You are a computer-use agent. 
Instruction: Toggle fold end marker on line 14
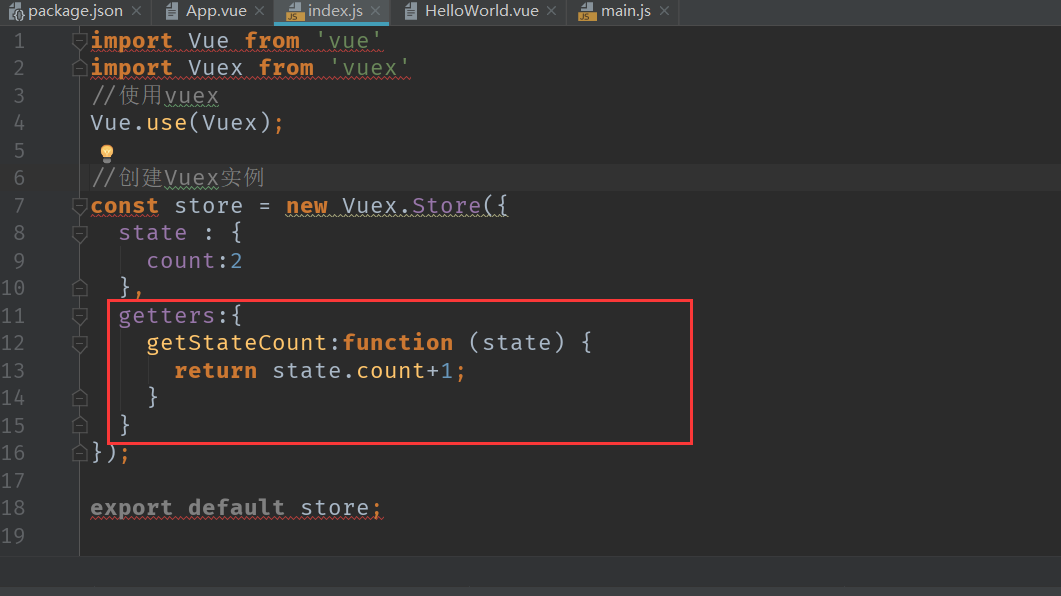79,398
